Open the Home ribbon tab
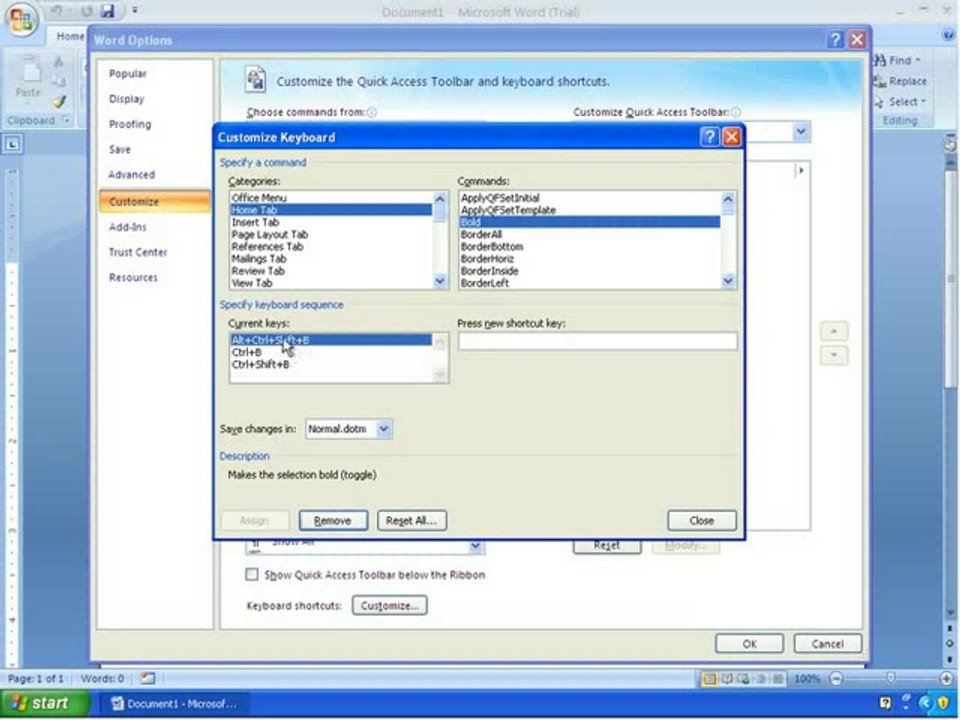This screenshot has height=720, width=960. pyautogui.click(x=70, y=36)
